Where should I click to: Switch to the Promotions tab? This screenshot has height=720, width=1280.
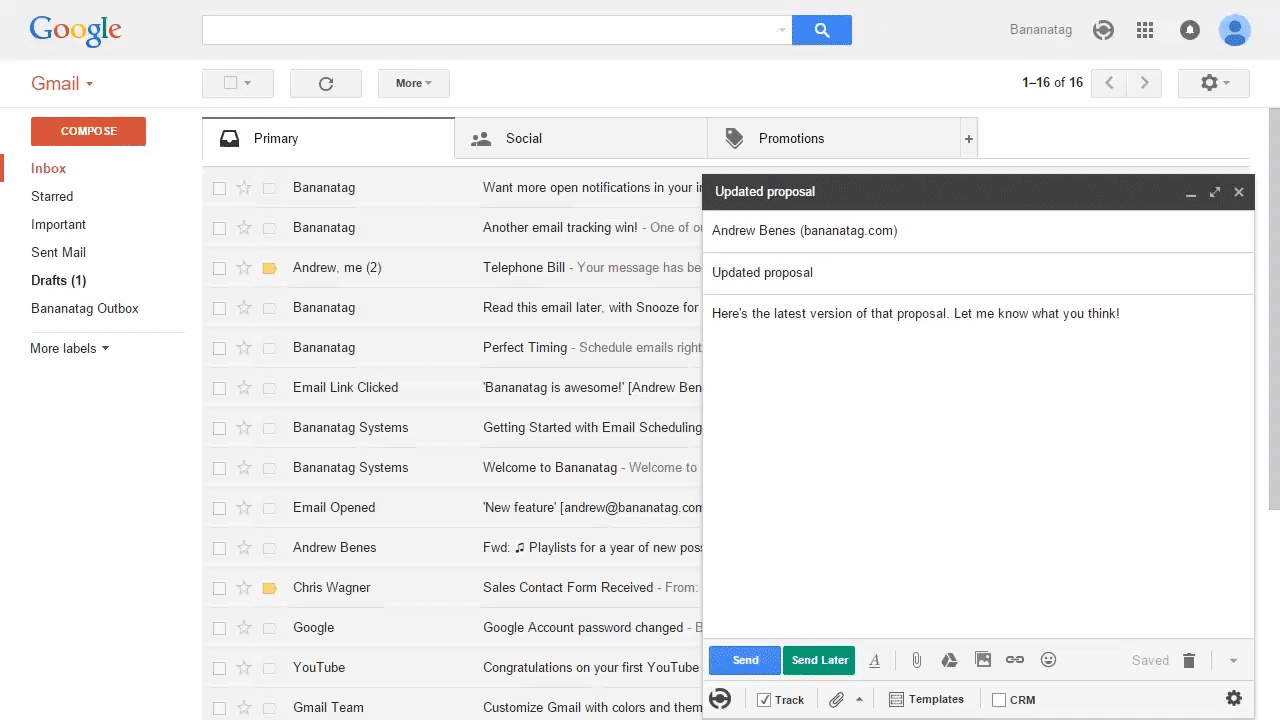coord(833,139)
